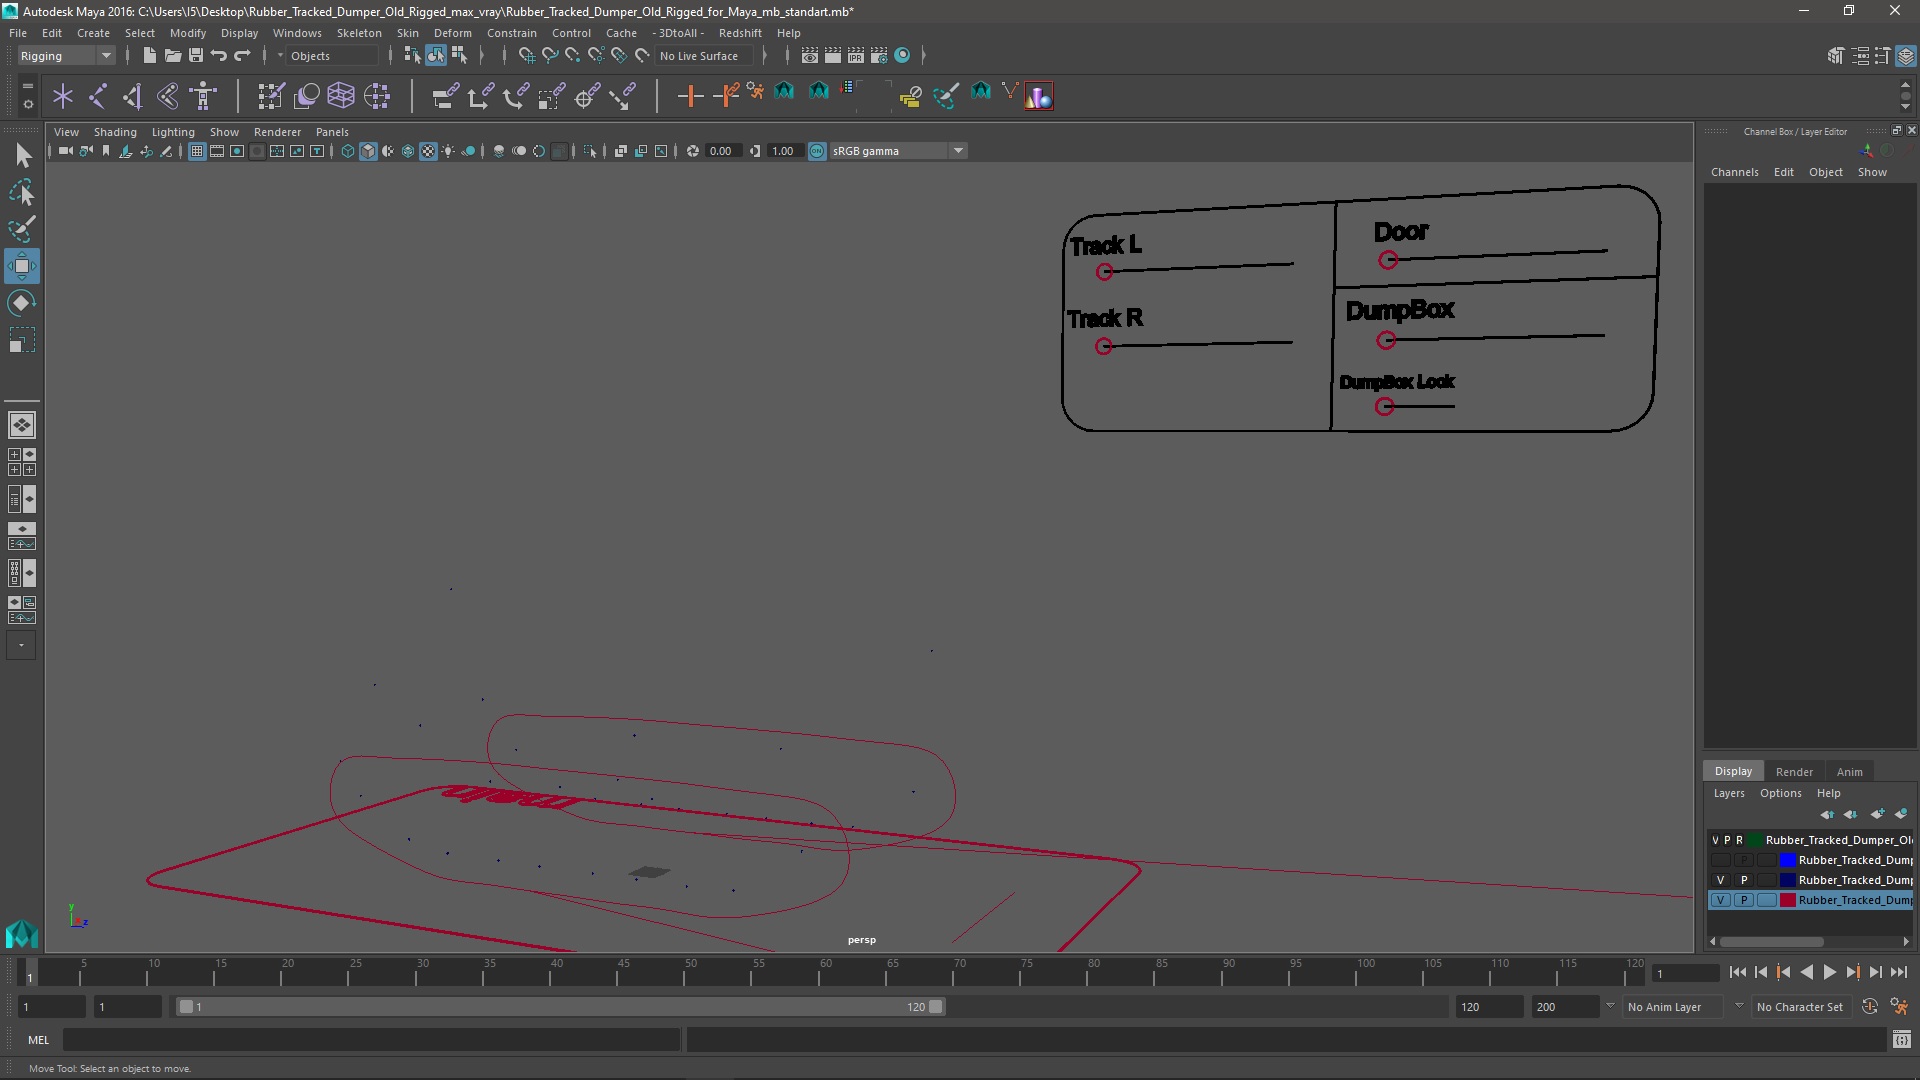Click the Open Scene folder icon
Viewport: 1920px width, 1080px height.
pyautogui.click(x=172, y=56)
